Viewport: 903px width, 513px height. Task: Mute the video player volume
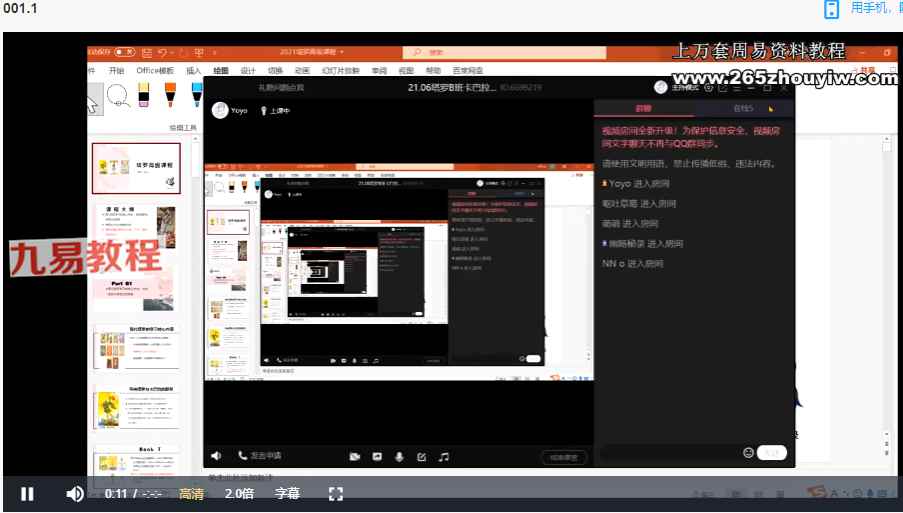click(x=75, y=494)
